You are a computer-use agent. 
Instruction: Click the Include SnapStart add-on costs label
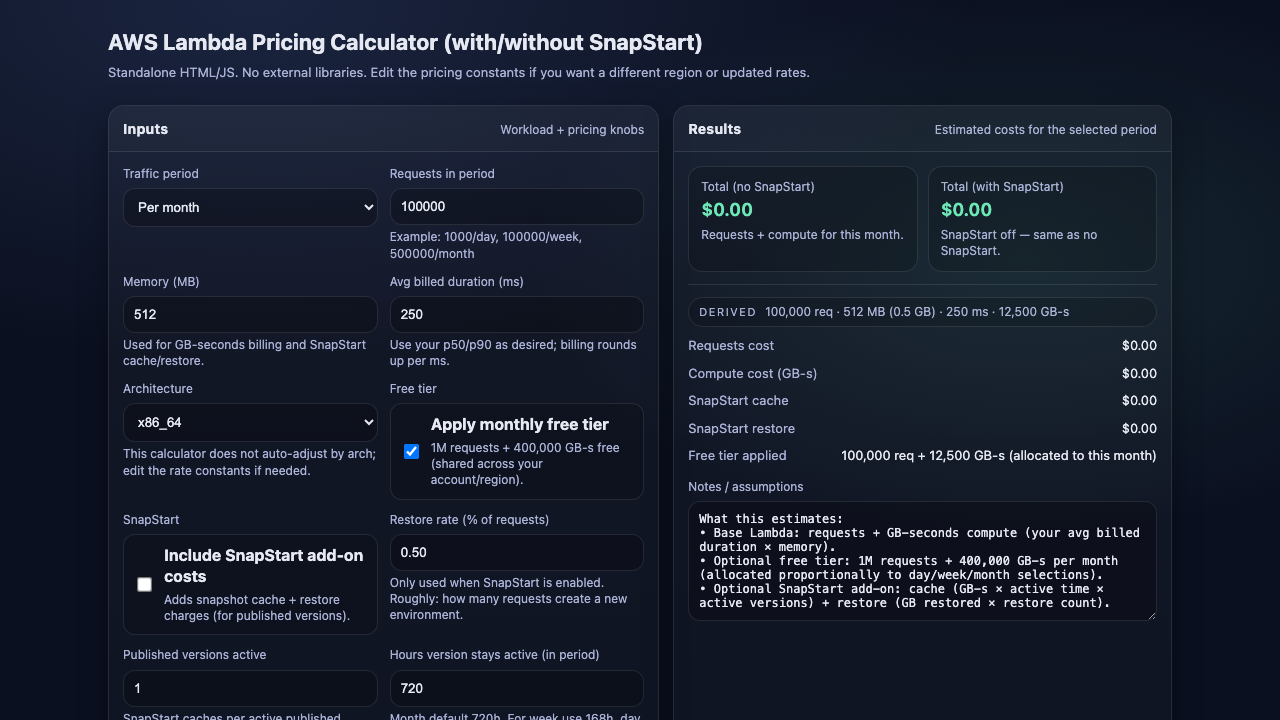pos(264,566)
